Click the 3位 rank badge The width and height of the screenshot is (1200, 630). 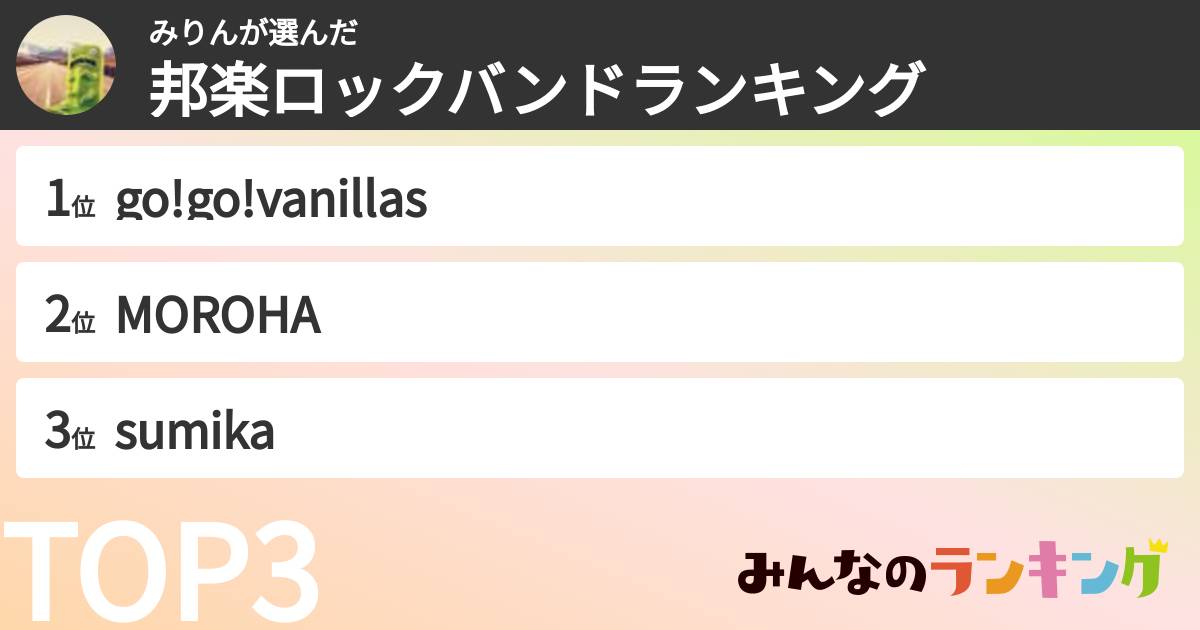pyautogui.click(x=70, y=431)
